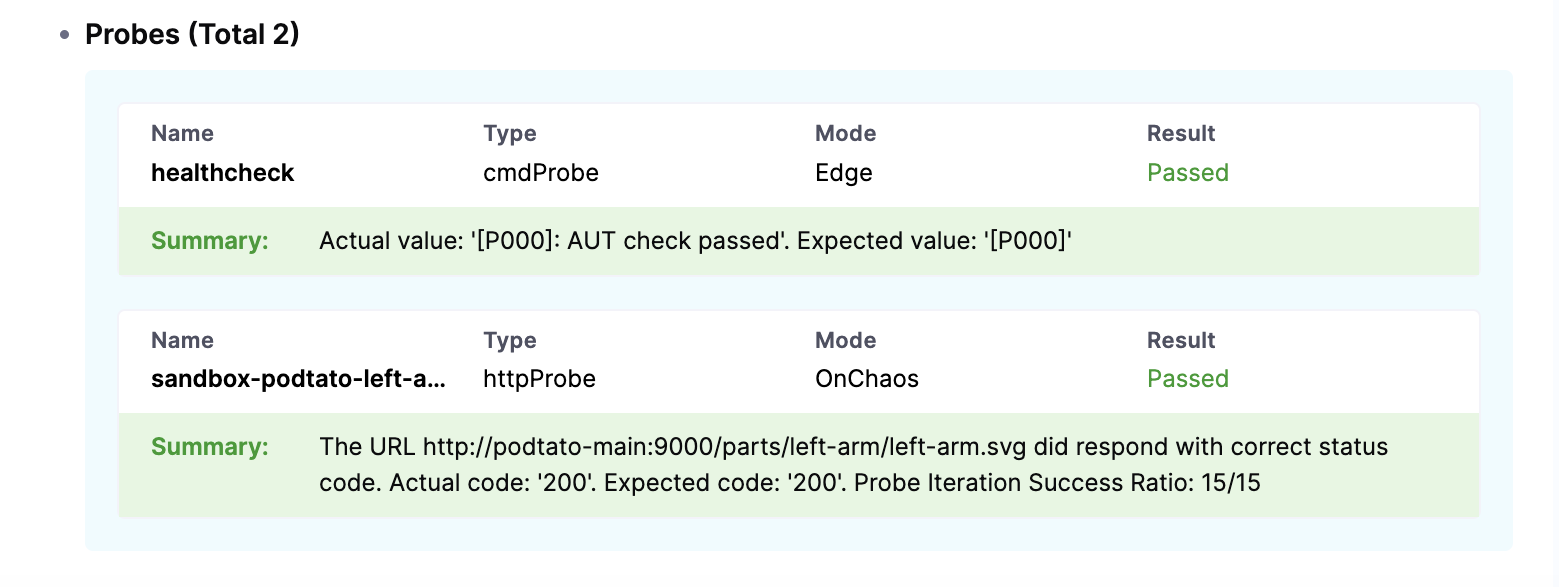The width and height of the screenshot is (1559, 587).
Task: Click the httpProbe's Passed result
Action: [x=1188, y=379]
